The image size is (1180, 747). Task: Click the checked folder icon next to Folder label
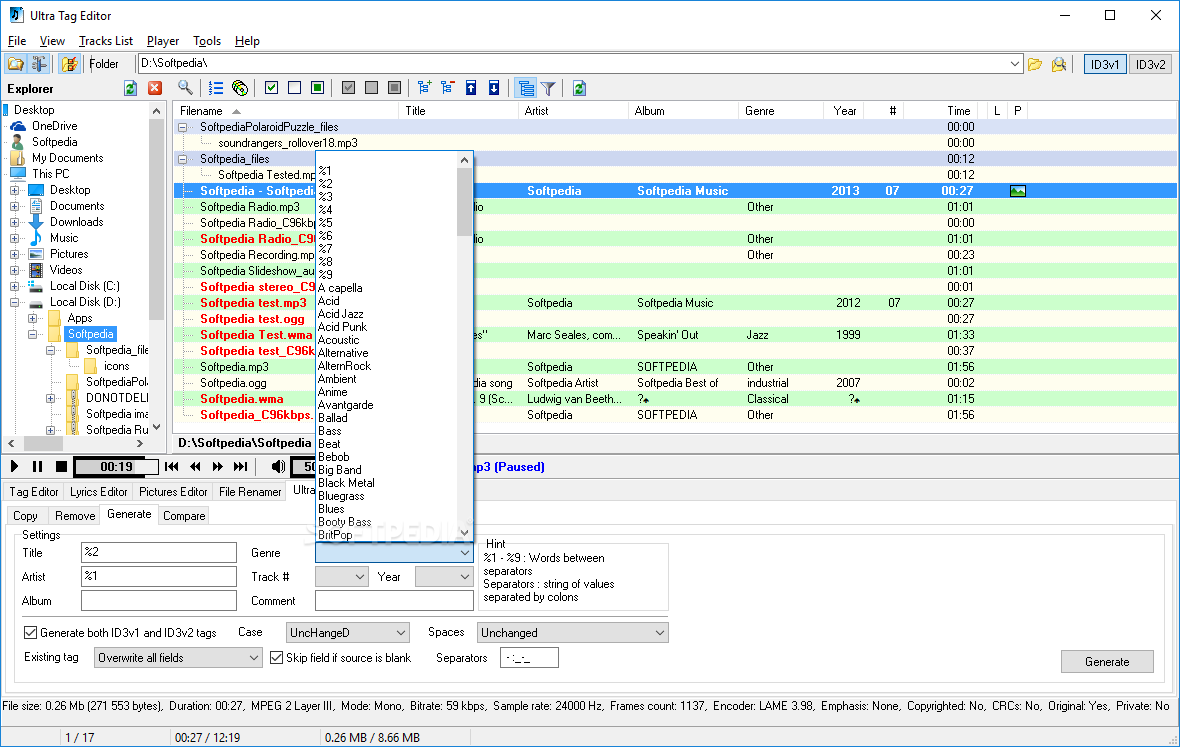click(69, 64)
